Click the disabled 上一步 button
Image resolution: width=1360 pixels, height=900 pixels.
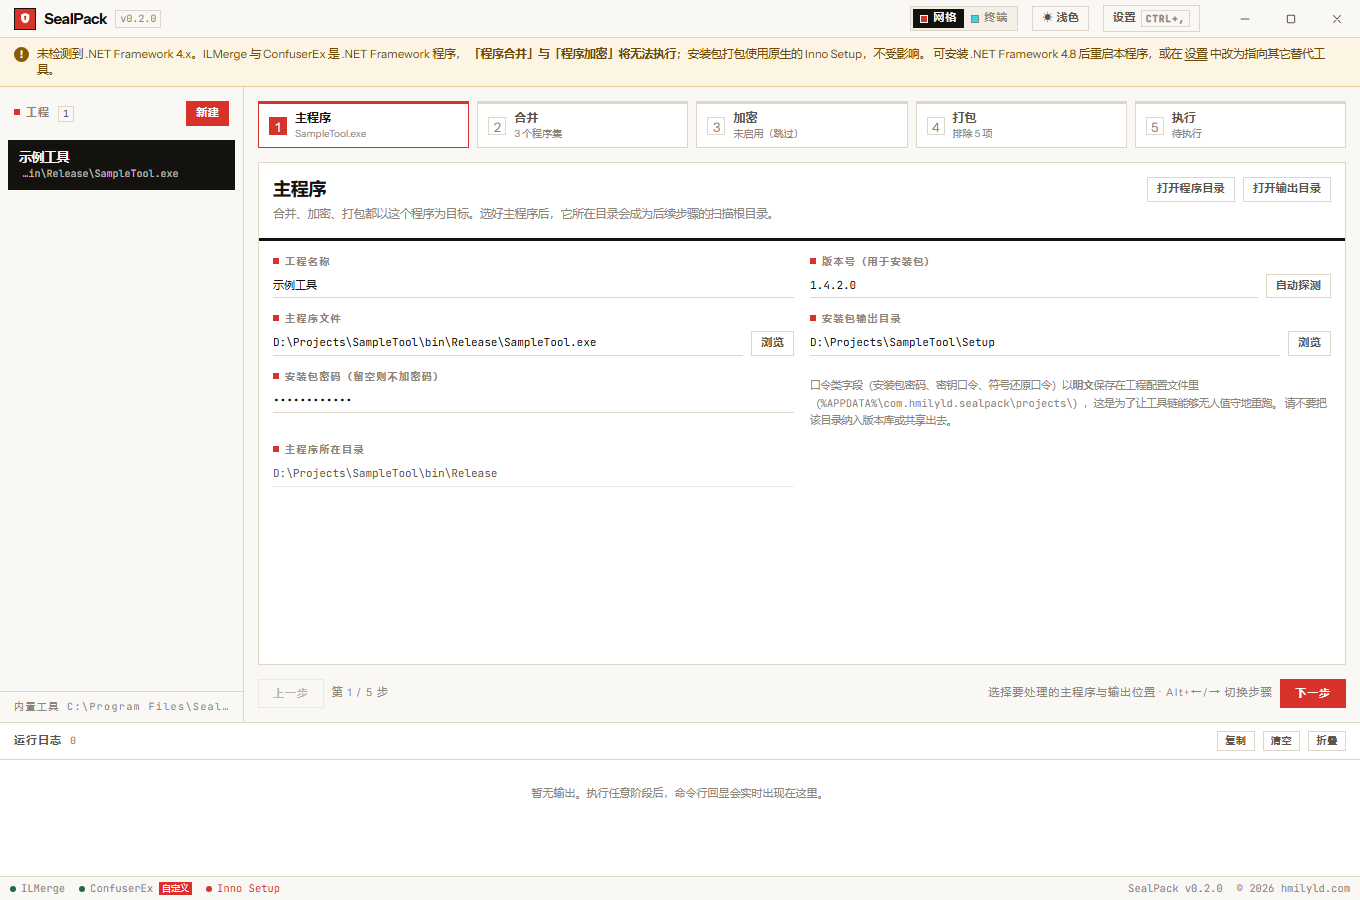(x=291, y=693)
